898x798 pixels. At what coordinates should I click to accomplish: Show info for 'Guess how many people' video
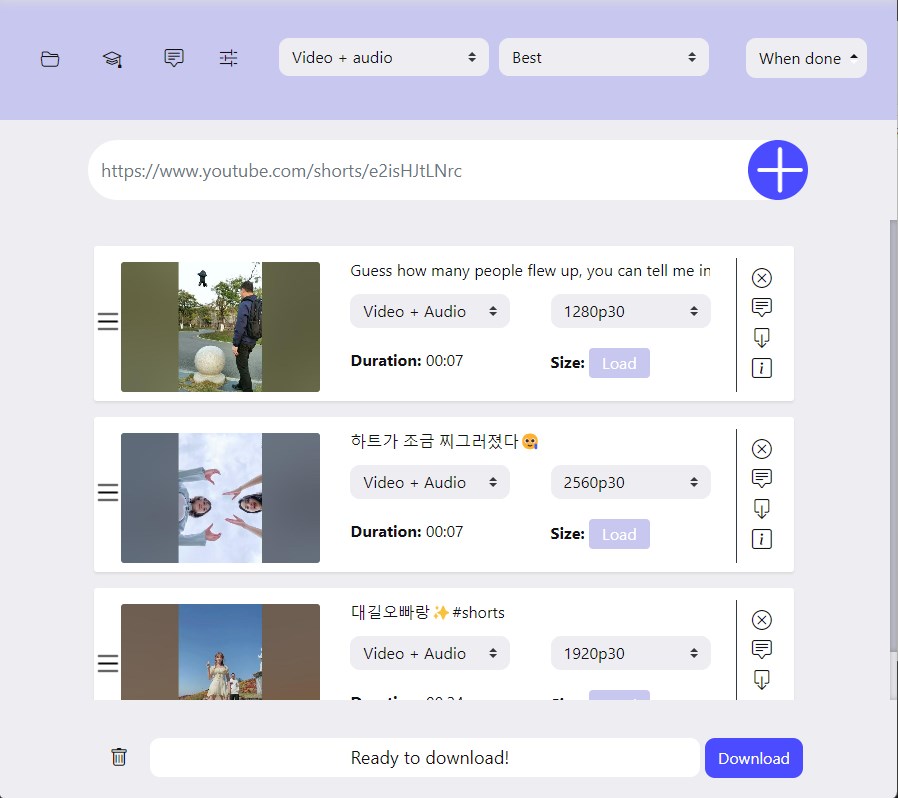tap(762, 368)
